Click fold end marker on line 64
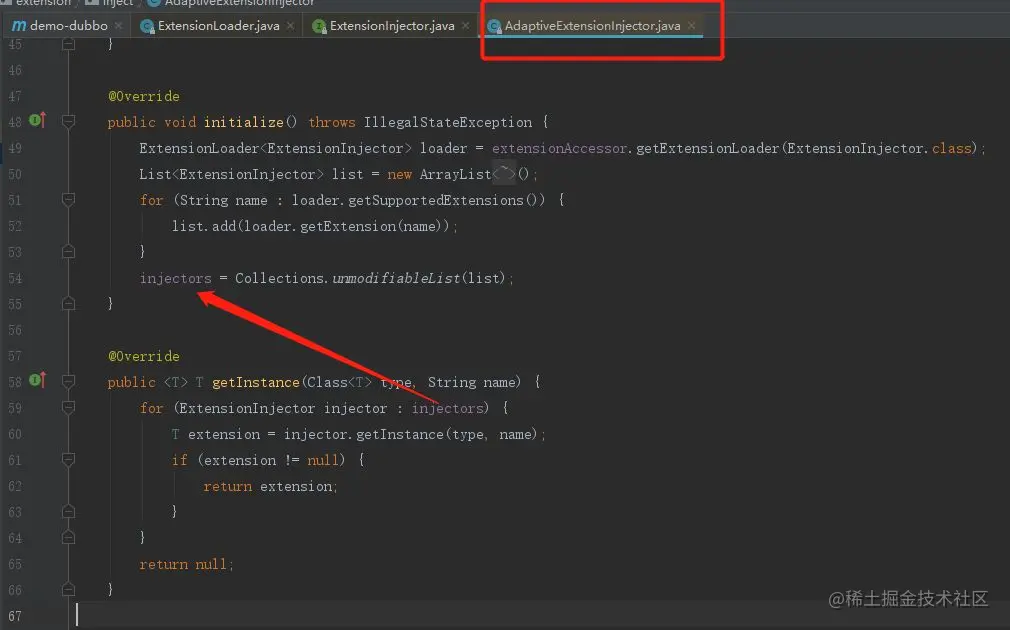The width and height of the screenshot is (1010, 630). 68,537
